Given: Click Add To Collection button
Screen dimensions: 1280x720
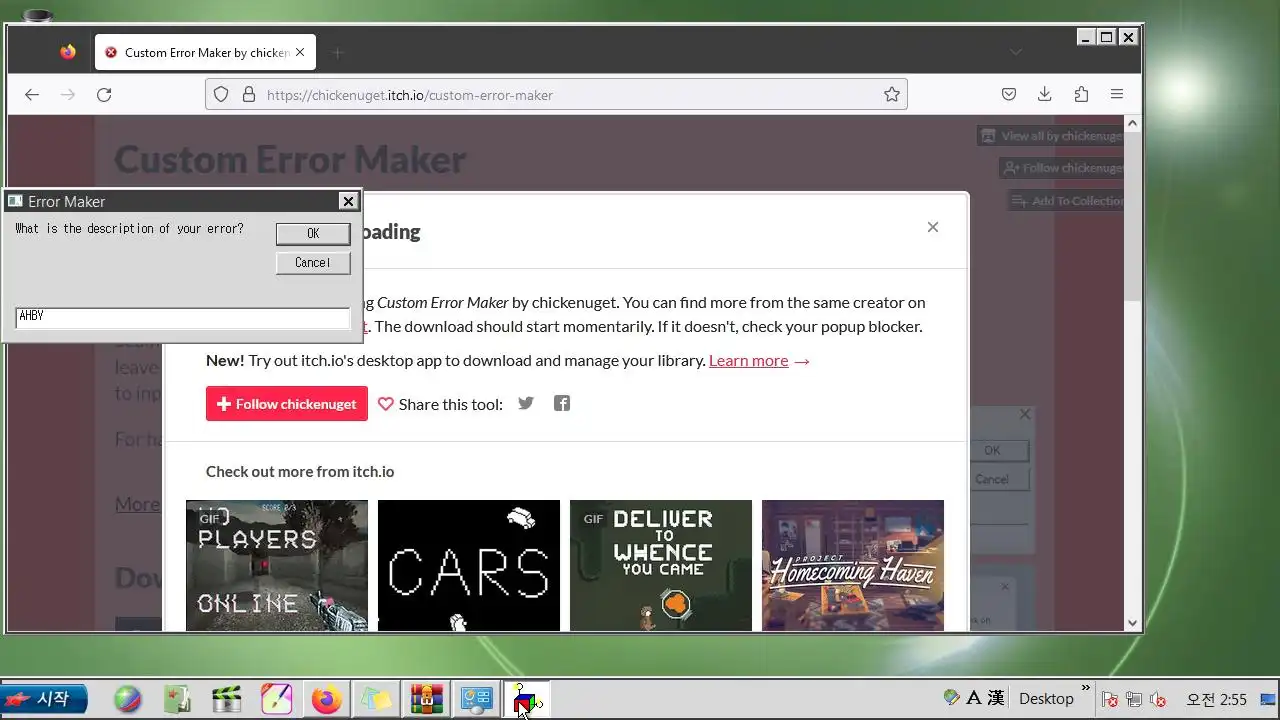Looking at the screenshot, I should tap(1066, 201).
